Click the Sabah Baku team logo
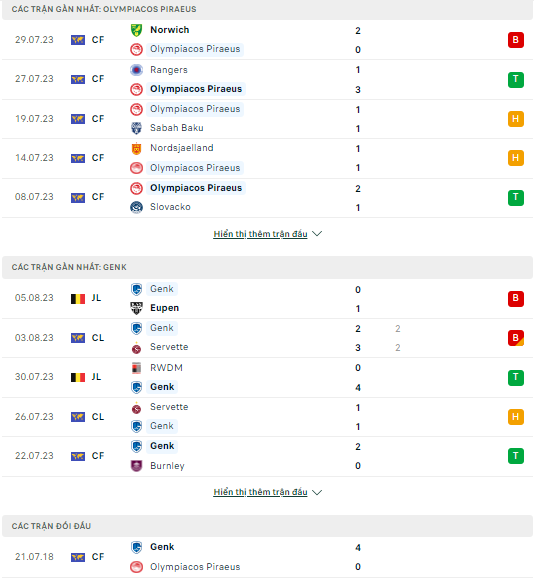Screen dimensions: 534x579 [x=136, y=128]
